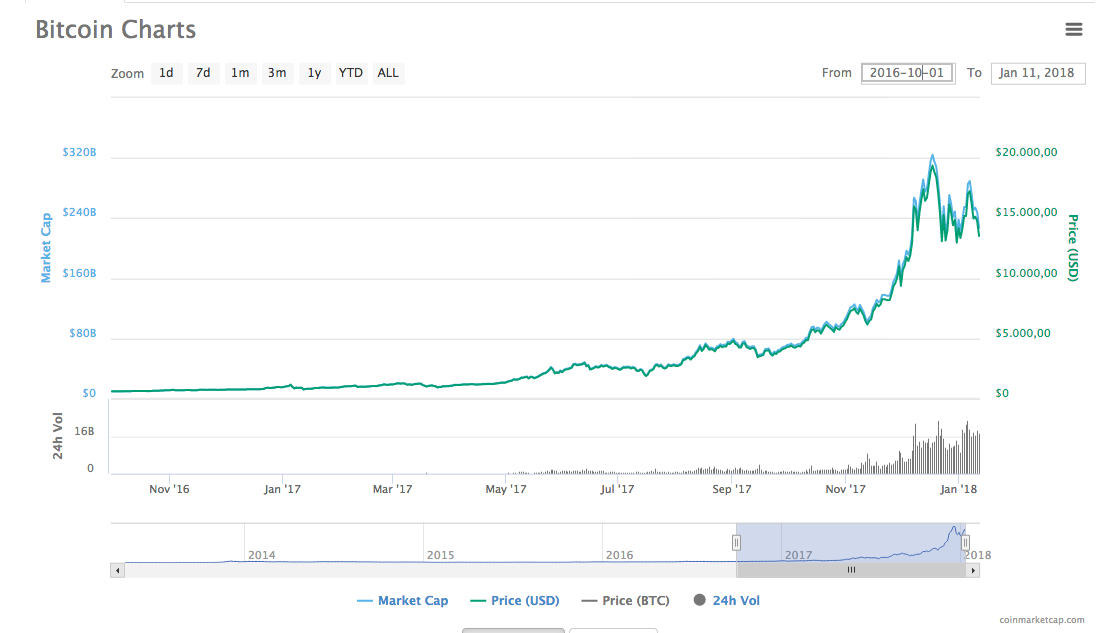The width and height of the screenshot is (1103, 633).
Task: Set zoom range to 1m
Action: 240,73
